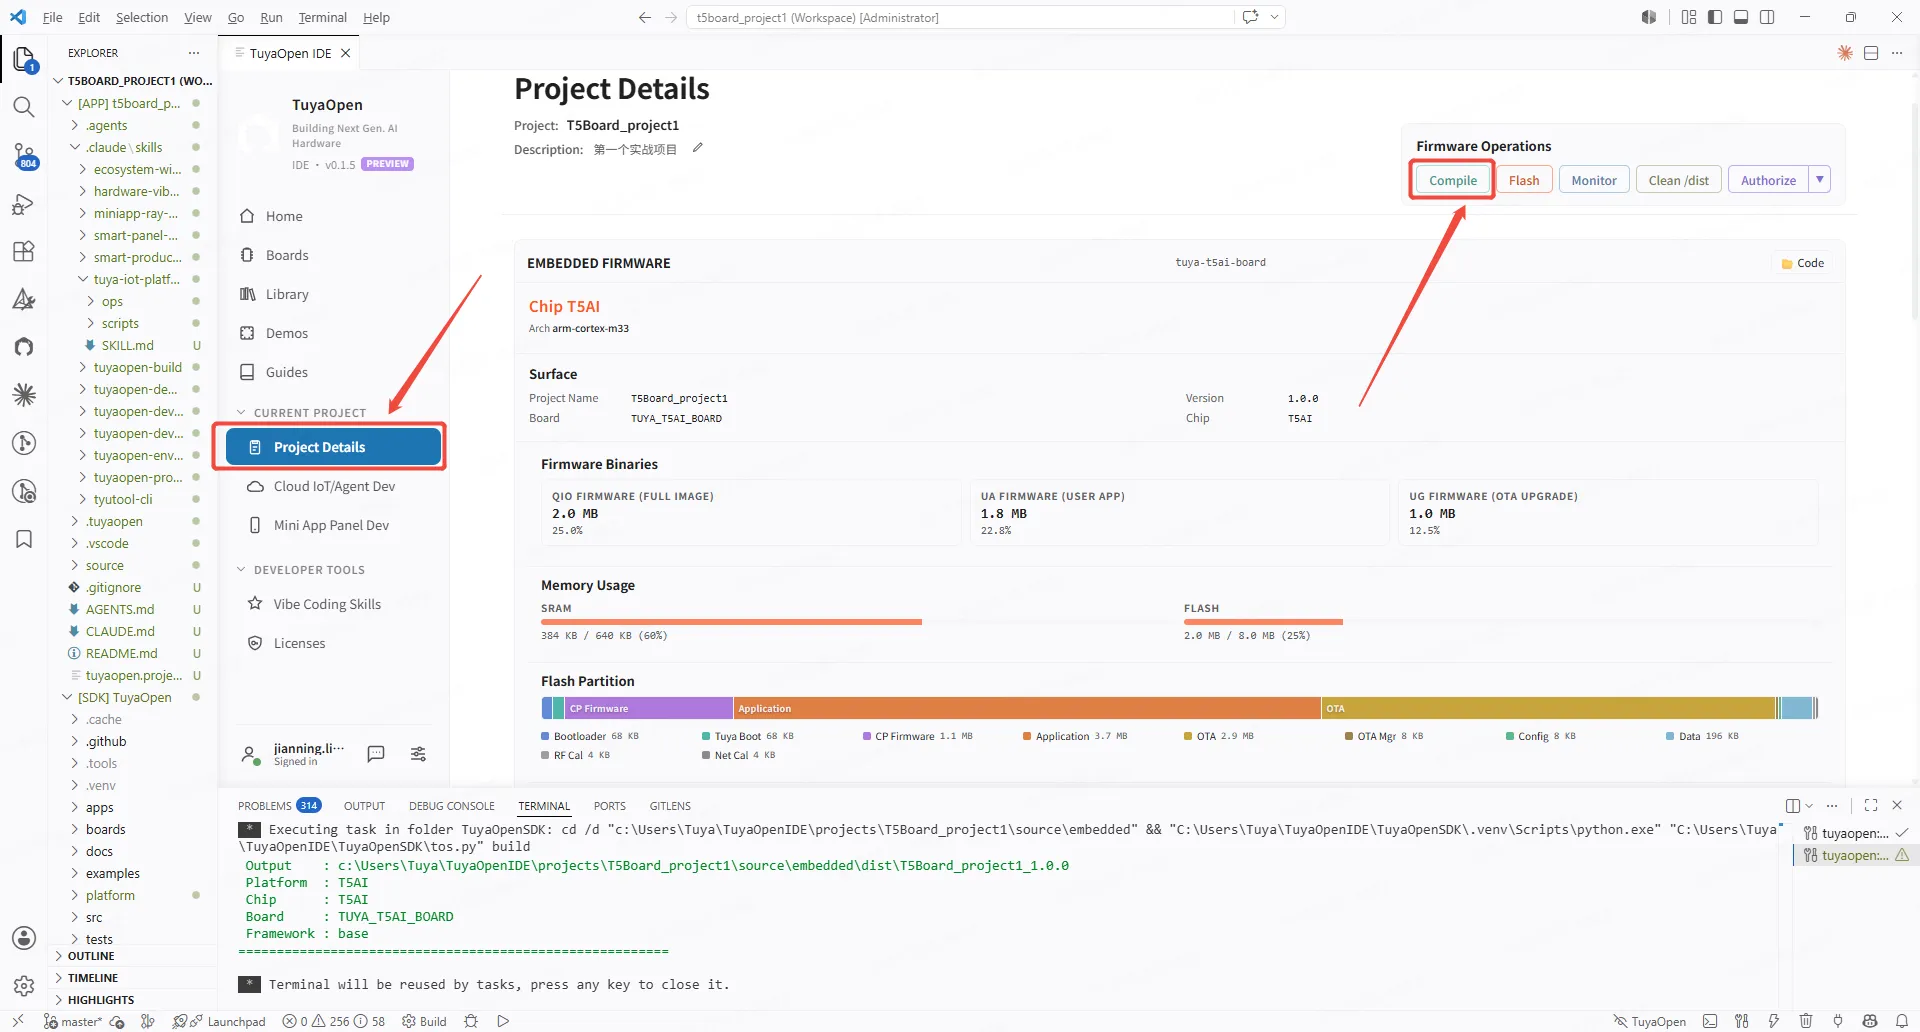1920x1032 pixels.
Task: Click the Copilot icon in status bar
Action: tap(1870, 1021)
